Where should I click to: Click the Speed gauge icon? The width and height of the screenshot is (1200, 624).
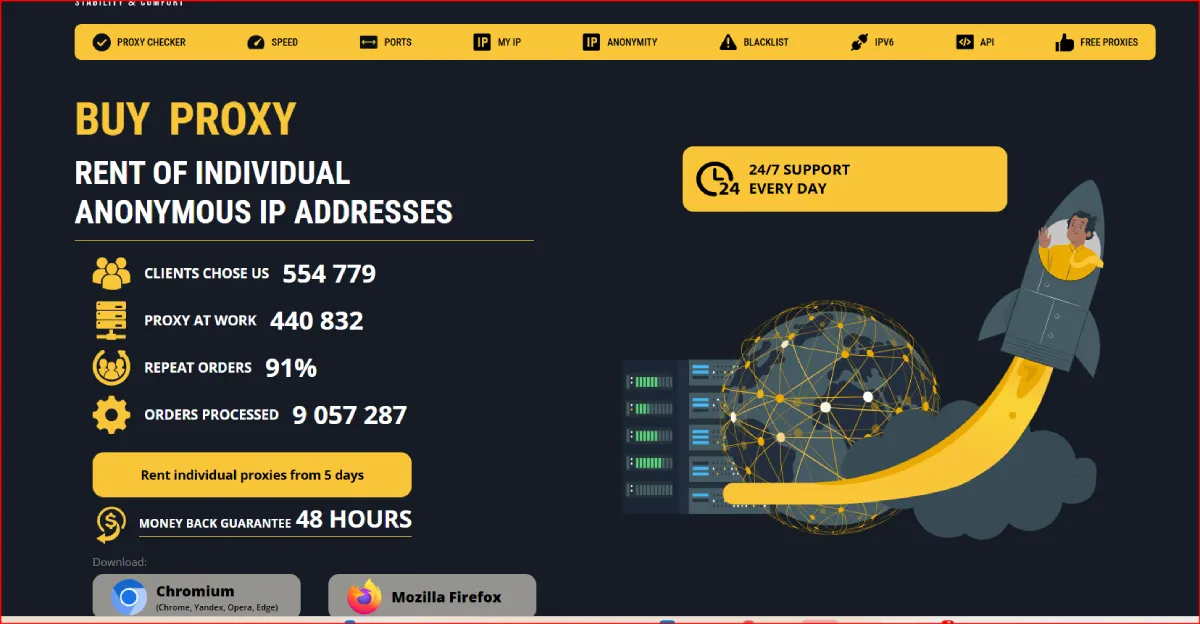click(255, 42)
